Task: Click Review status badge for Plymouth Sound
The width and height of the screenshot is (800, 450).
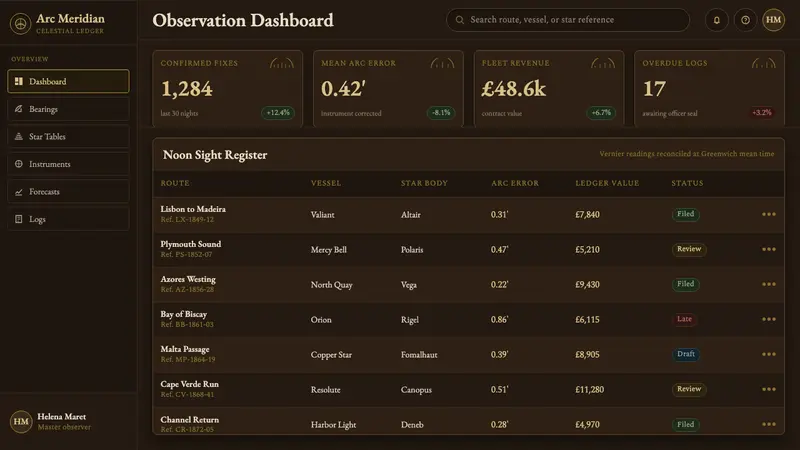Action: 689,249
